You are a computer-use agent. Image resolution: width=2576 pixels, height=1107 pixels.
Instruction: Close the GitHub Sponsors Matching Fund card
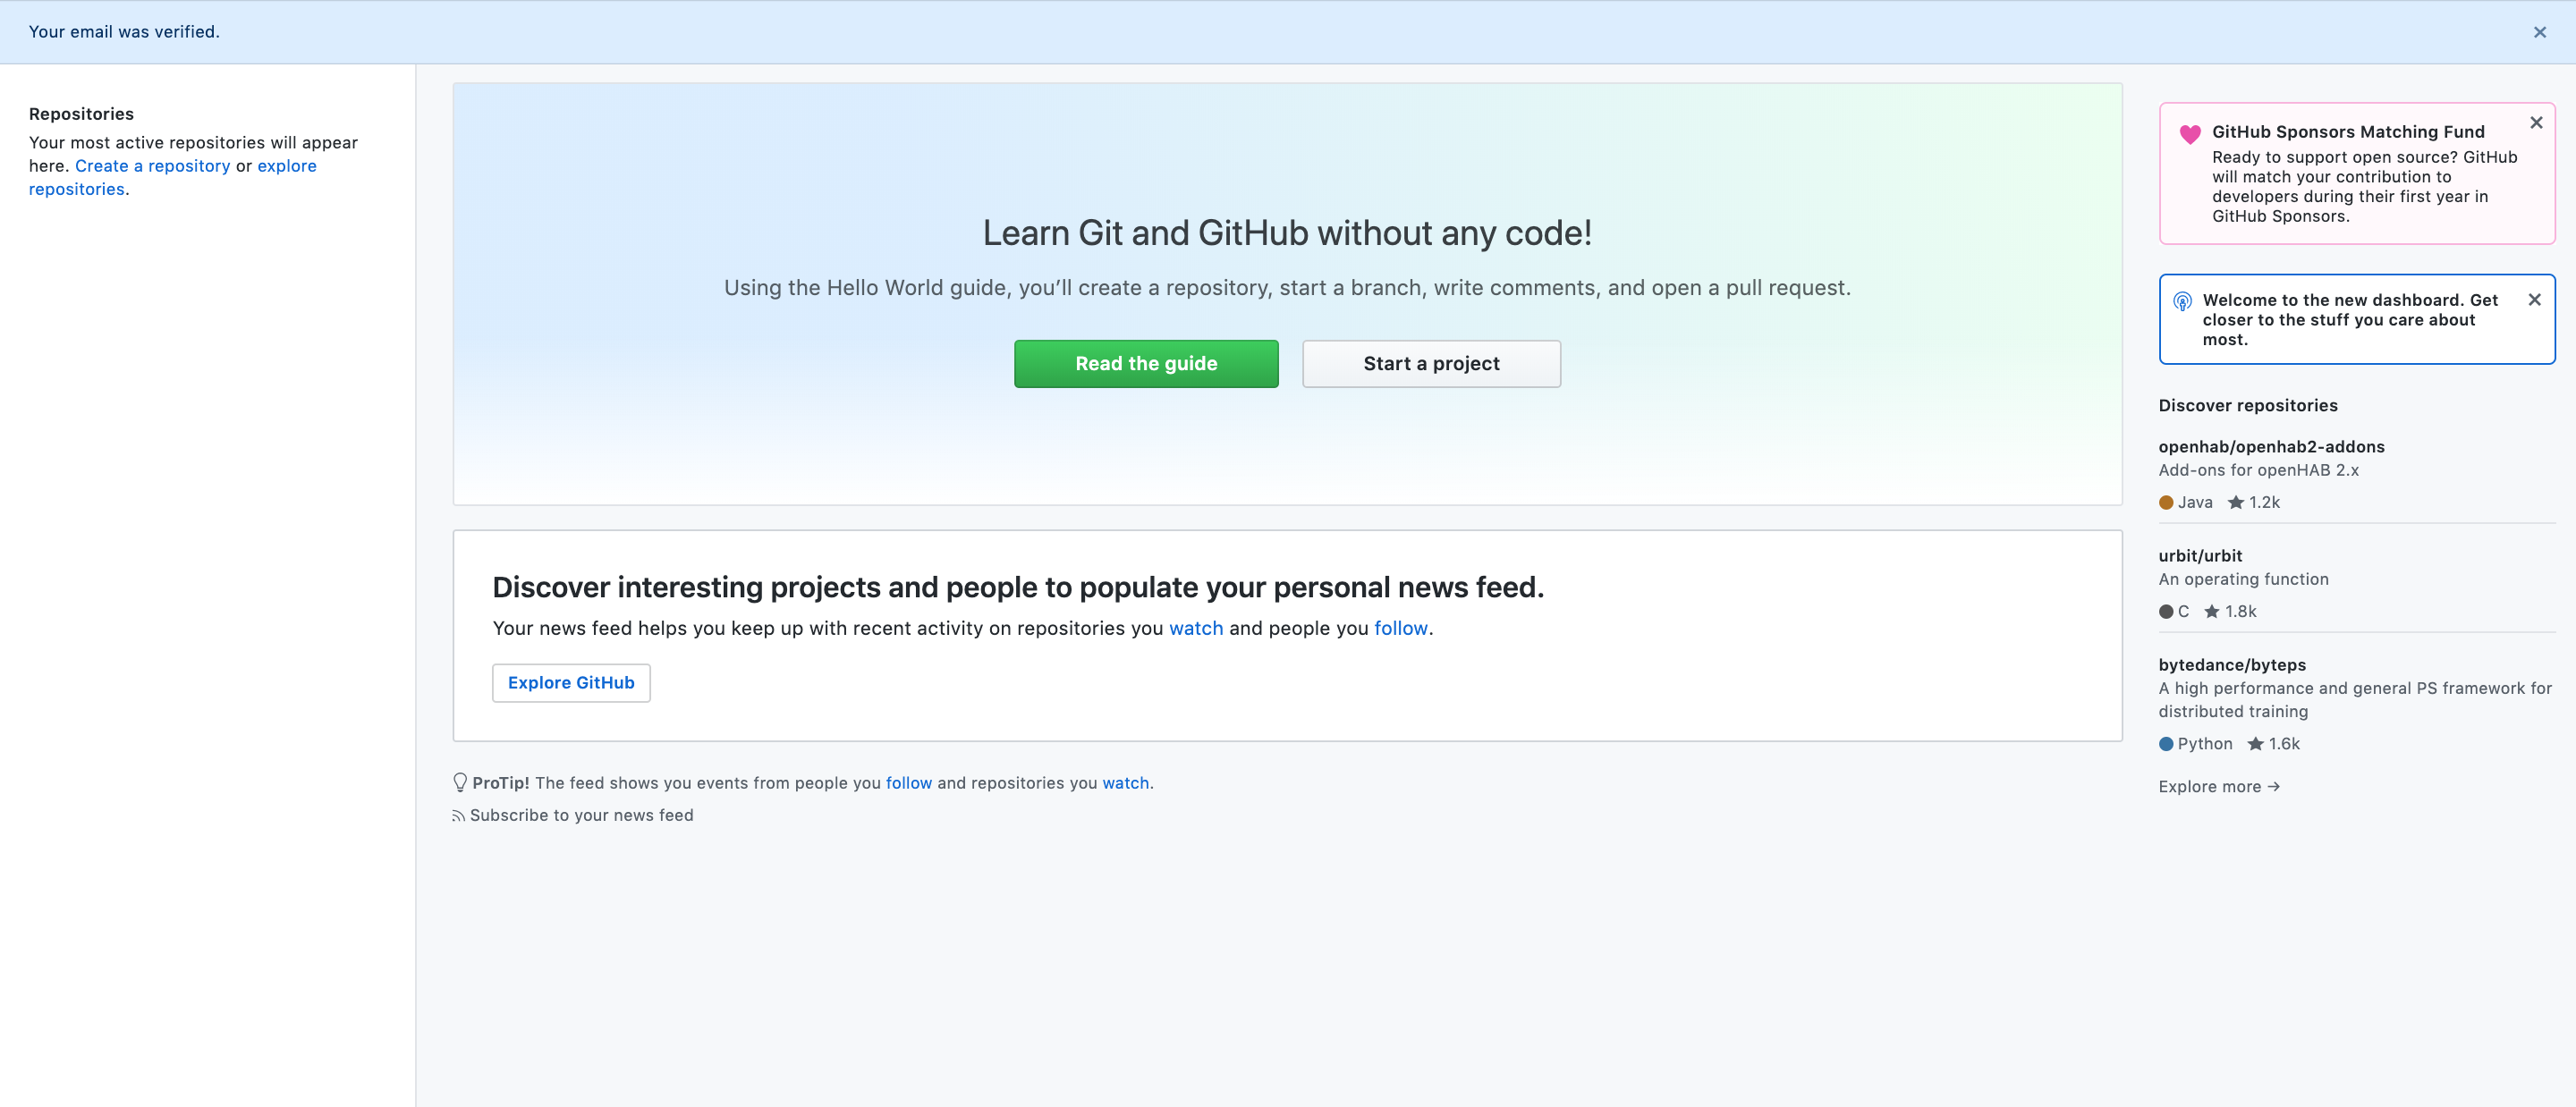(2535, 123)
